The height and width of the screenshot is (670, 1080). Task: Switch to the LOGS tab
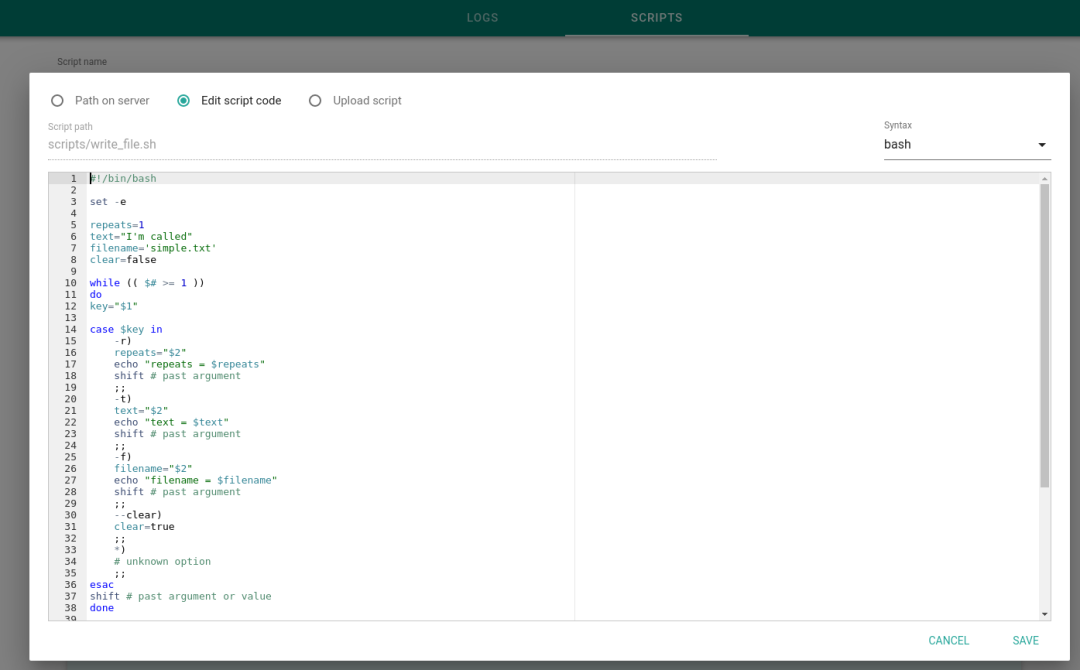tap(482, 18)
